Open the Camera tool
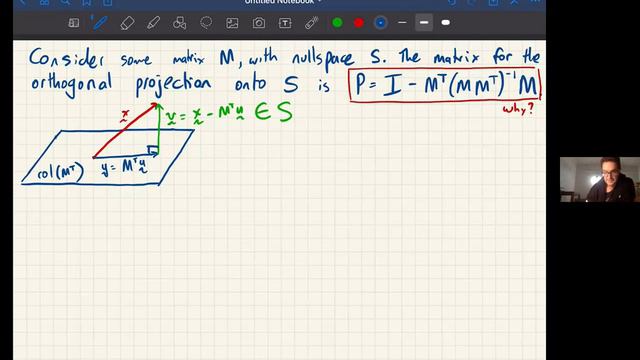This screenshot has height=360, width=640. 258,23
